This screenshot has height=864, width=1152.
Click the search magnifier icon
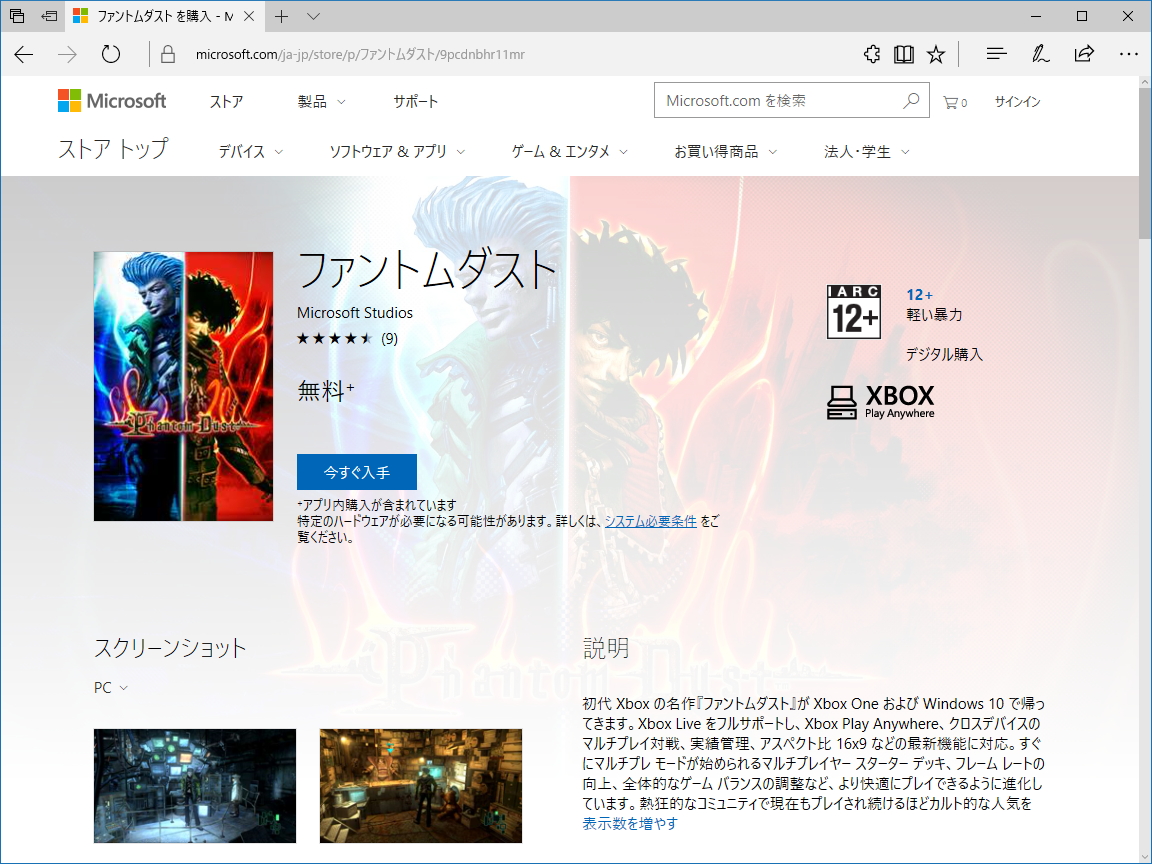[911, 100]
